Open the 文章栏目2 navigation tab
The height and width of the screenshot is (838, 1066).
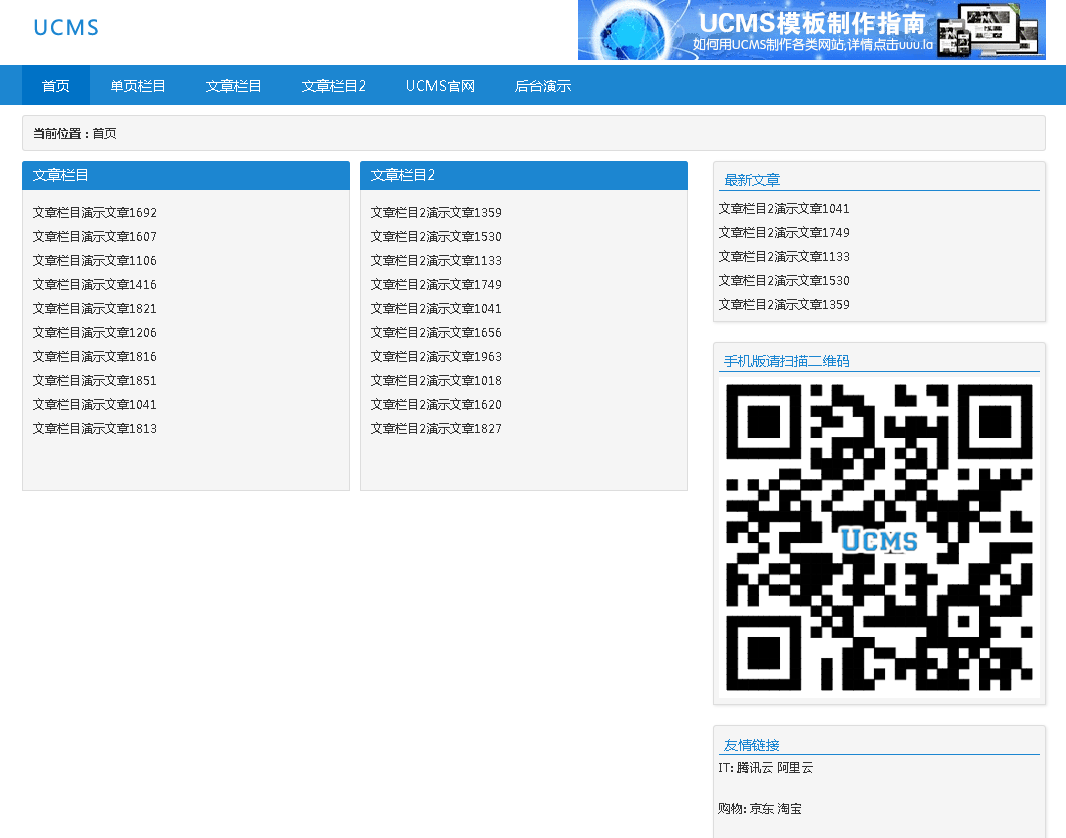pyautogui.click(x=333, y=85)
